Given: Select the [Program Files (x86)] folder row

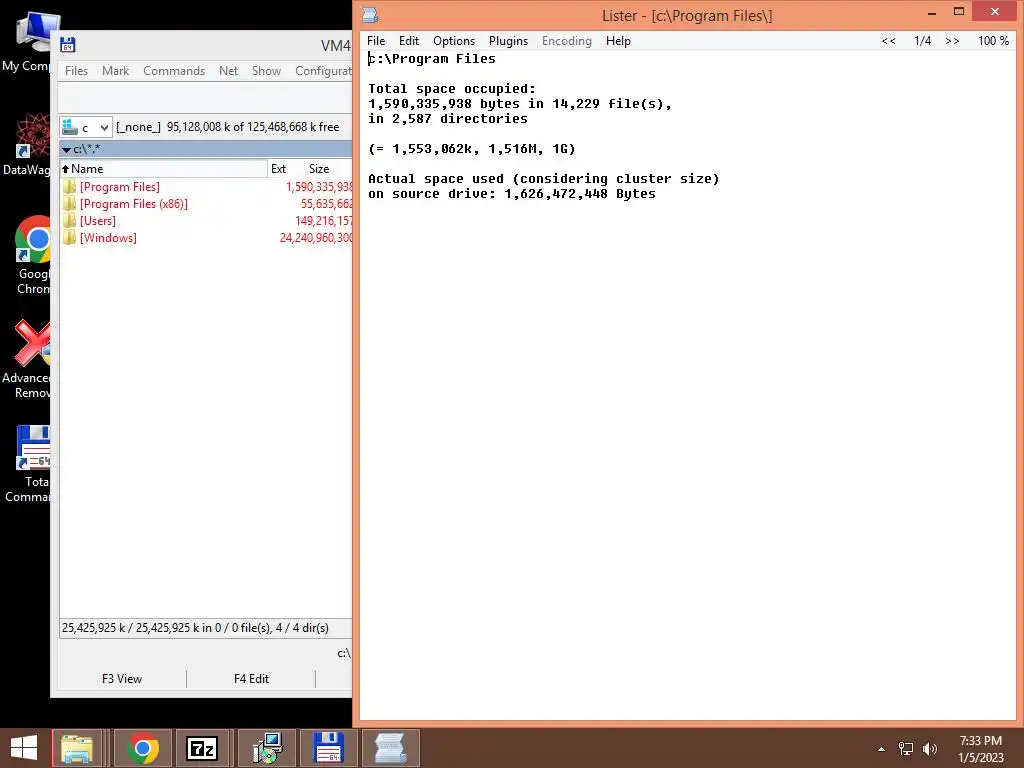Looking at the screenshot, I should click(x=206, y=204).
